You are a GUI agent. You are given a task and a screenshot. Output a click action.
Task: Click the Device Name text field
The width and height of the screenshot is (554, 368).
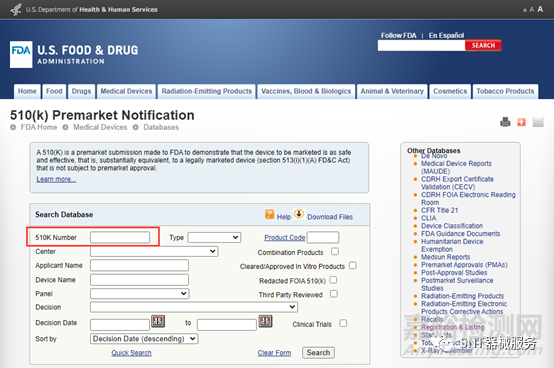(139, 280)
